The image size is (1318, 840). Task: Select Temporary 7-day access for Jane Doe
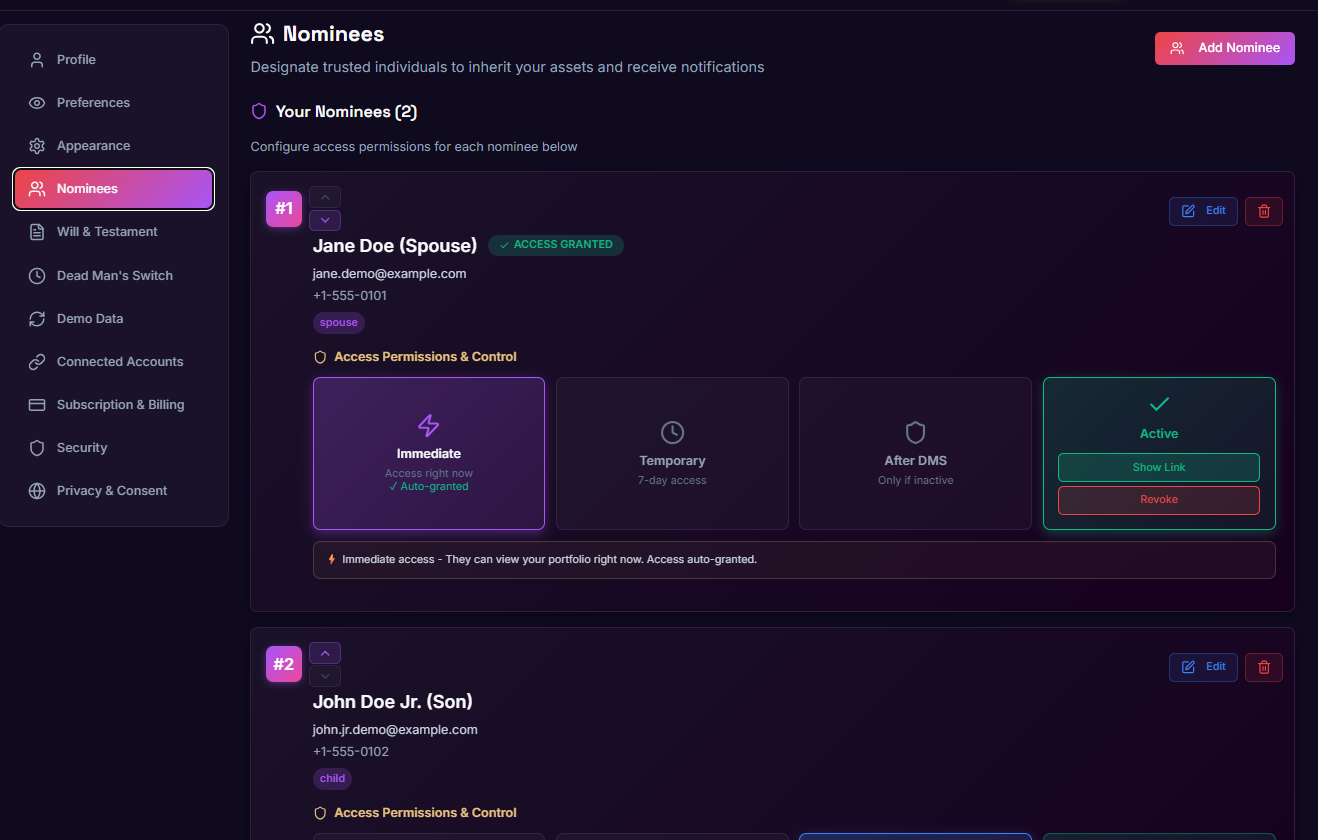point(671,453)
